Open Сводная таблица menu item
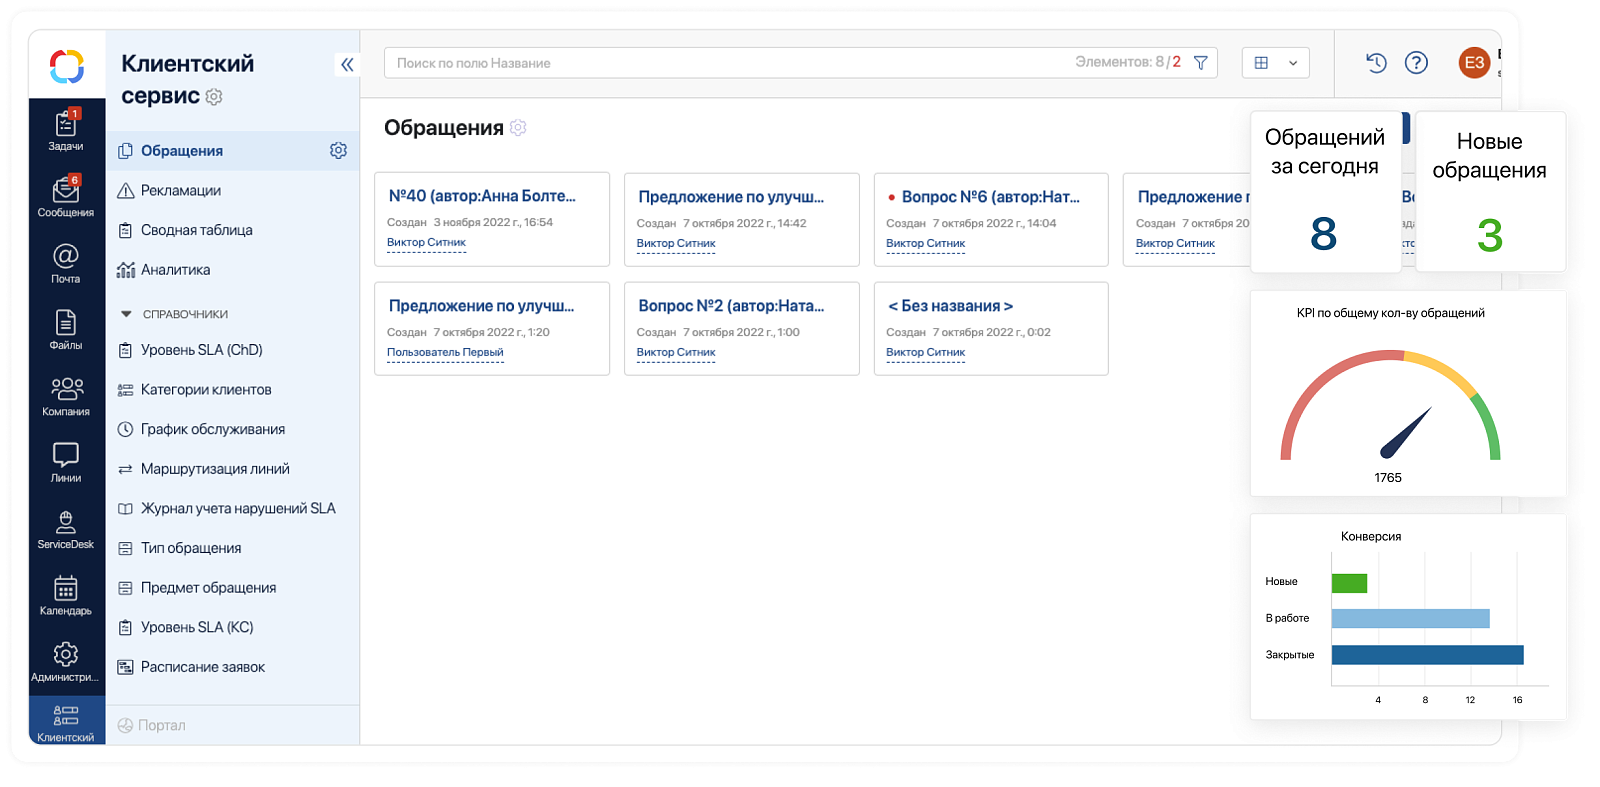 pyautogui.click(x=232, y=230)
